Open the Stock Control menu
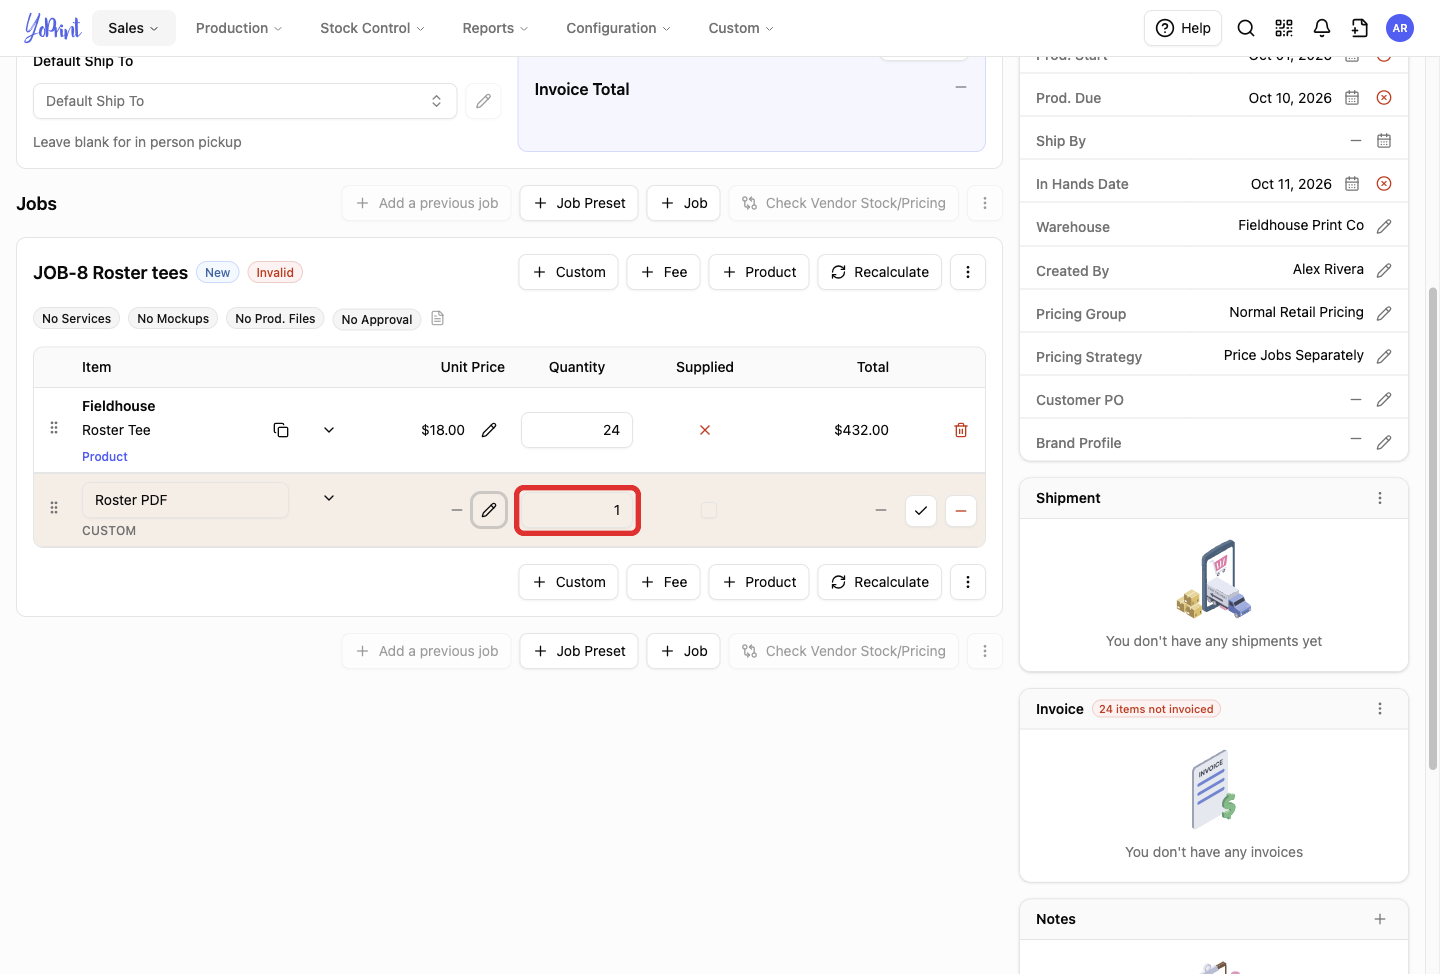This screenshot has height=974, width=1440. click(x=372, y=28)
